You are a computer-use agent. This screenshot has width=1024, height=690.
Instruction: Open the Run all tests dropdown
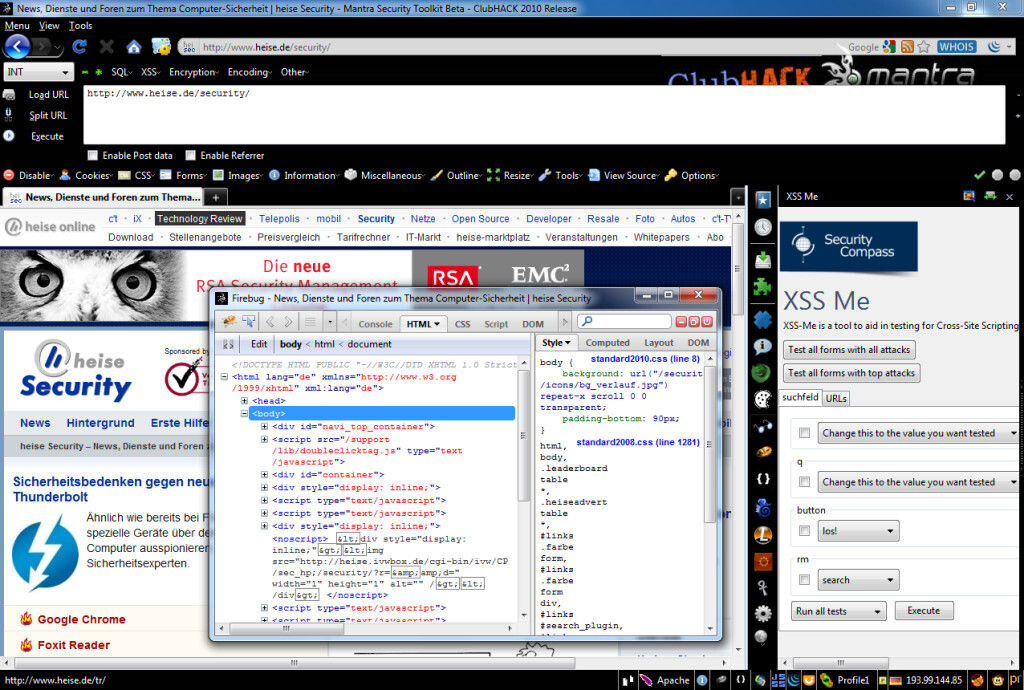[x=839, y=611]
